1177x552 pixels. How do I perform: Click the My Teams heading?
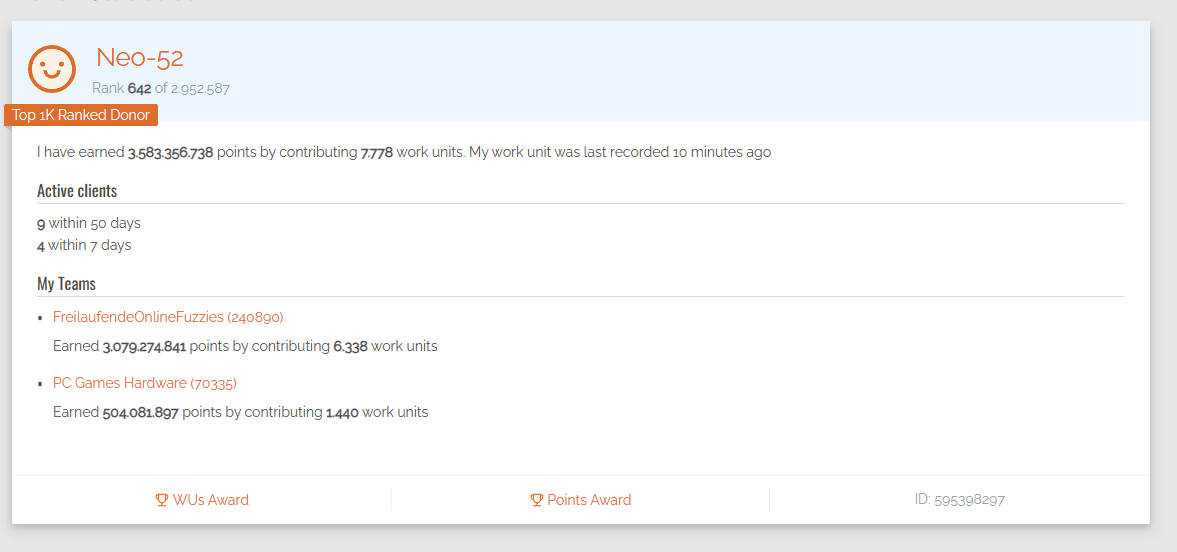tap(66, 284)
